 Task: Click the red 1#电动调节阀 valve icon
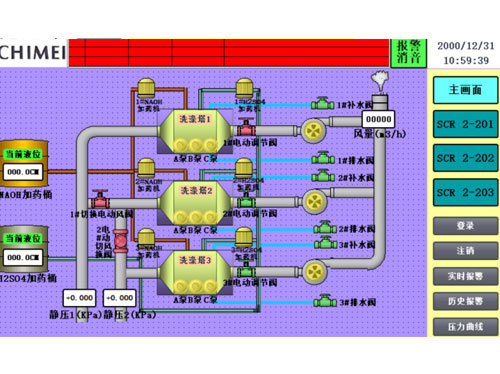246,127
